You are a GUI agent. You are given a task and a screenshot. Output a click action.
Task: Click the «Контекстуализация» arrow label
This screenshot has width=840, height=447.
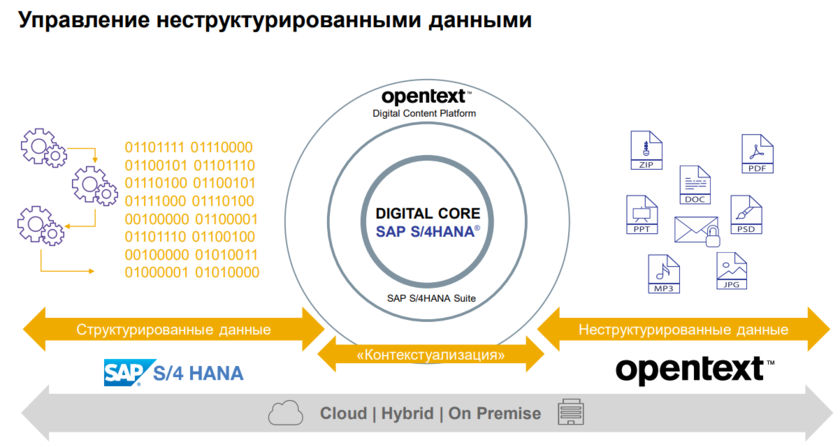430,354
